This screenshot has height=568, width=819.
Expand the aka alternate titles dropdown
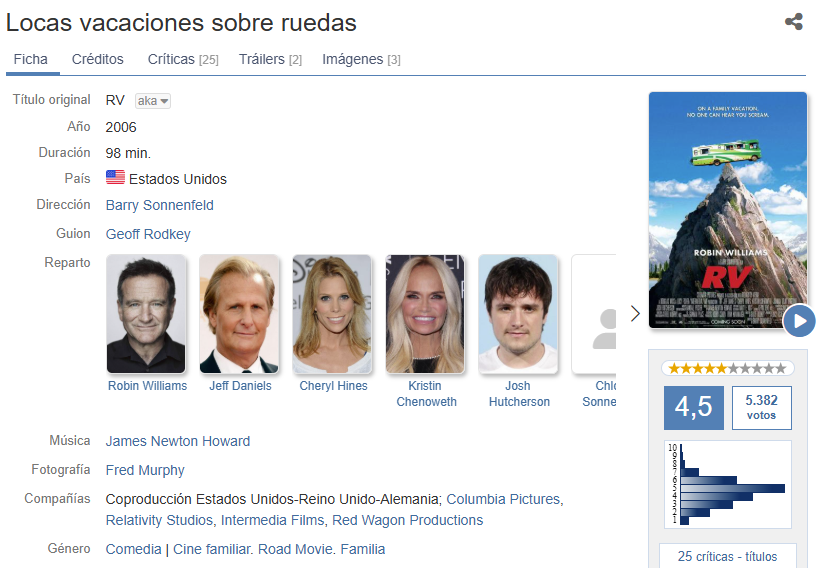point(153,101)
